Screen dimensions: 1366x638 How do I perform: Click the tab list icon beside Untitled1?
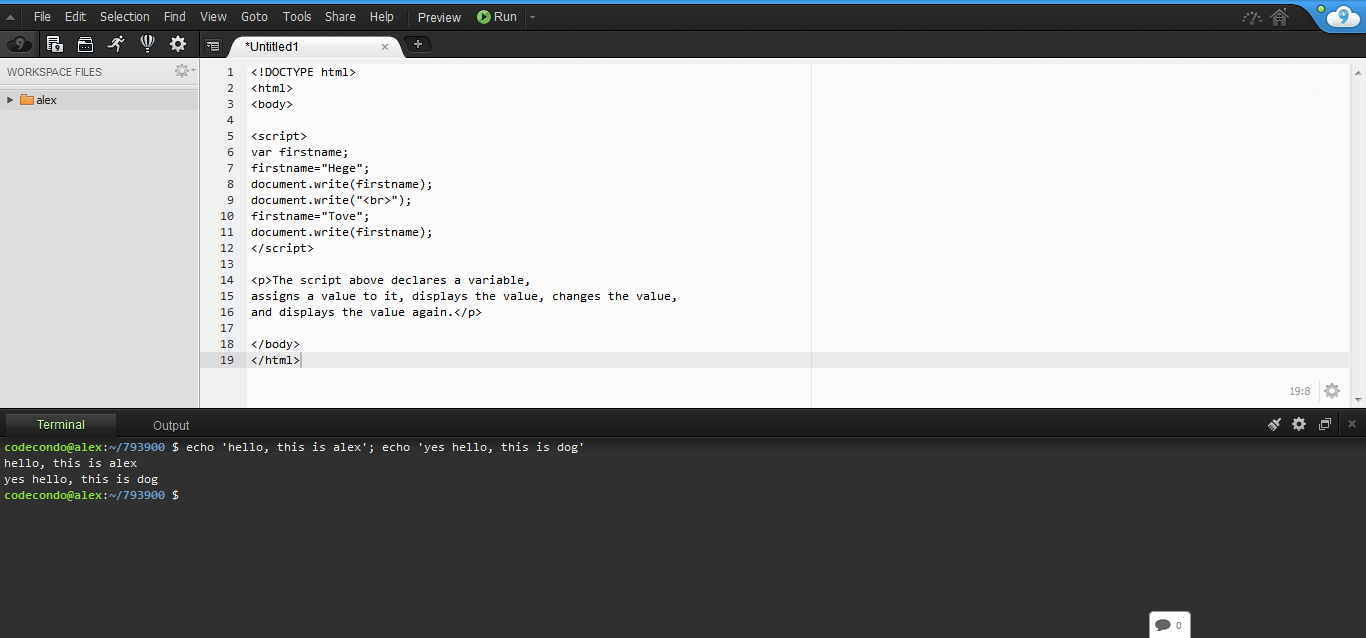point(213,45)
